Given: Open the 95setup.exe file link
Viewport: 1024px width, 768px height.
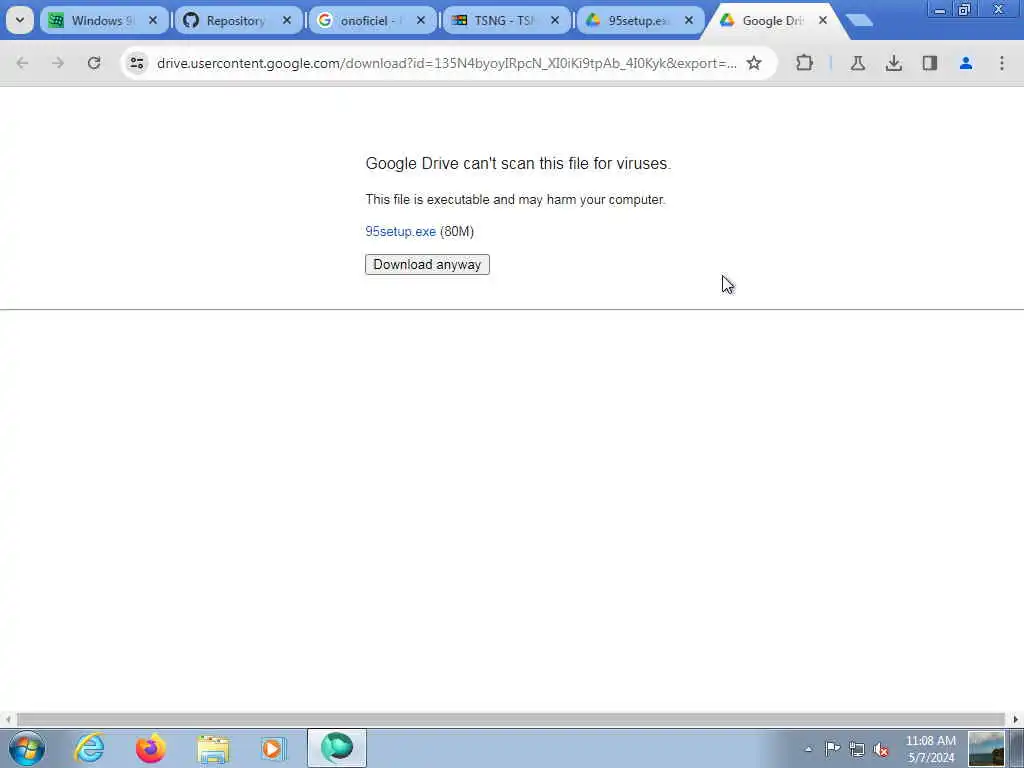Looking at the screenshot, I should click(x=400, y=232).
